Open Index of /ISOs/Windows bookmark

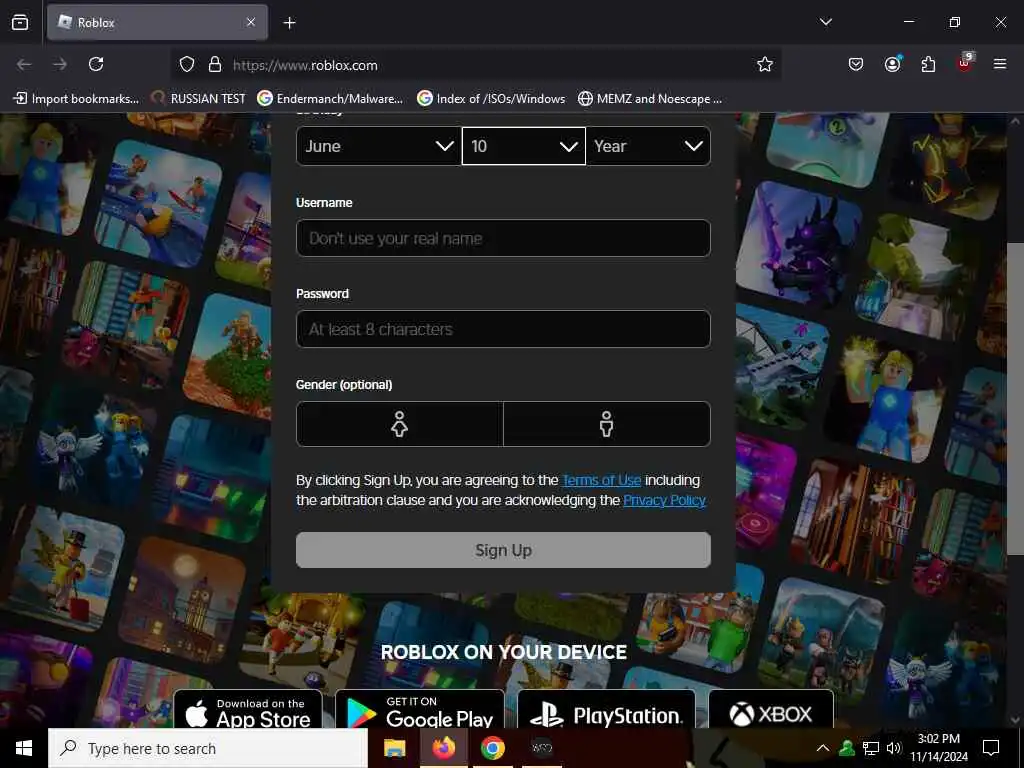pos(491,99)
